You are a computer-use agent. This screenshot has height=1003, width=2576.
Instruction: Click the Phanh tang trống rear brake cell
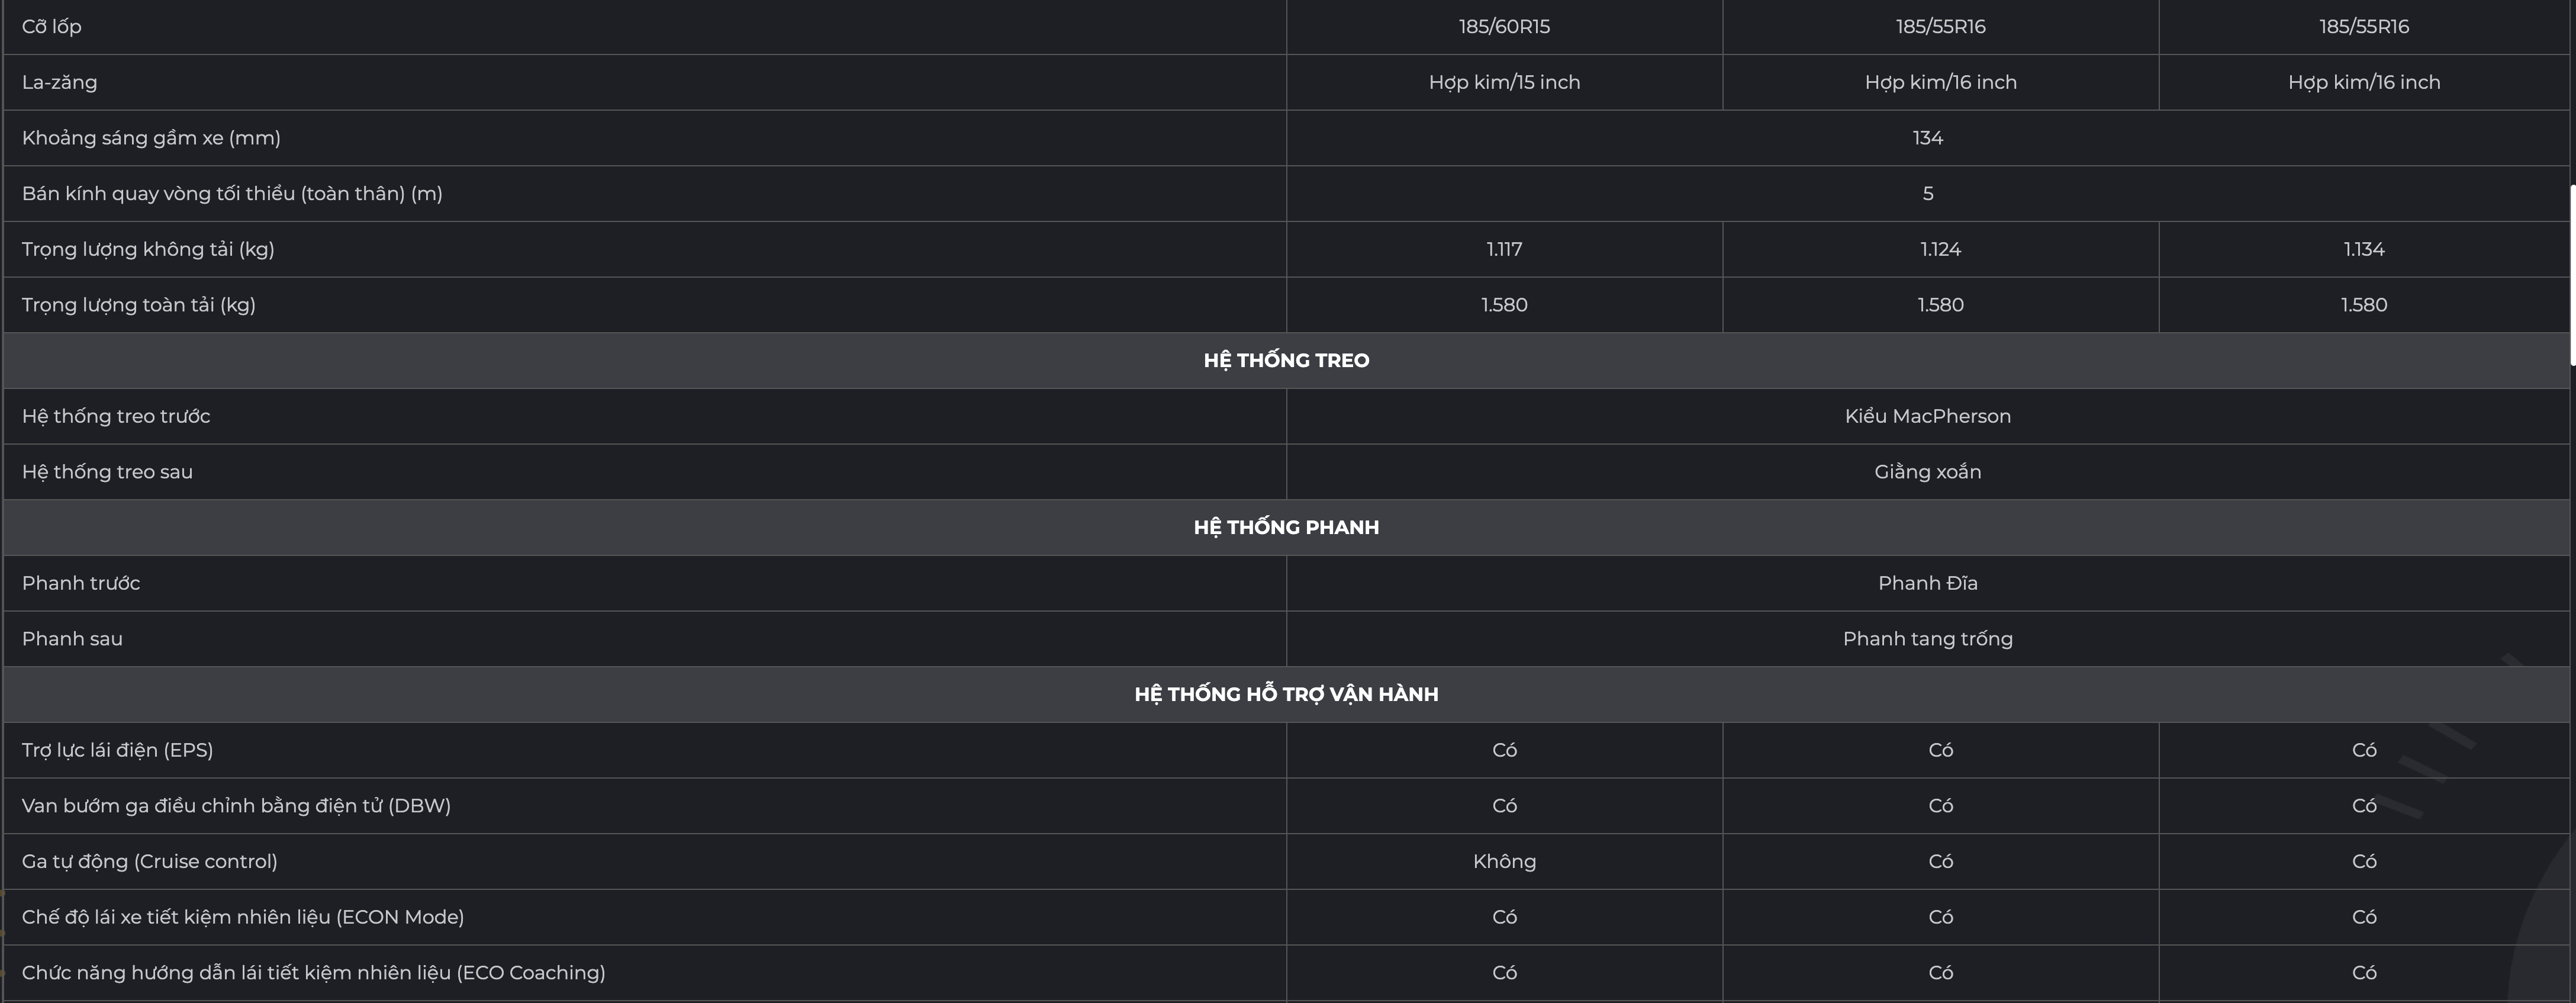1927,639
